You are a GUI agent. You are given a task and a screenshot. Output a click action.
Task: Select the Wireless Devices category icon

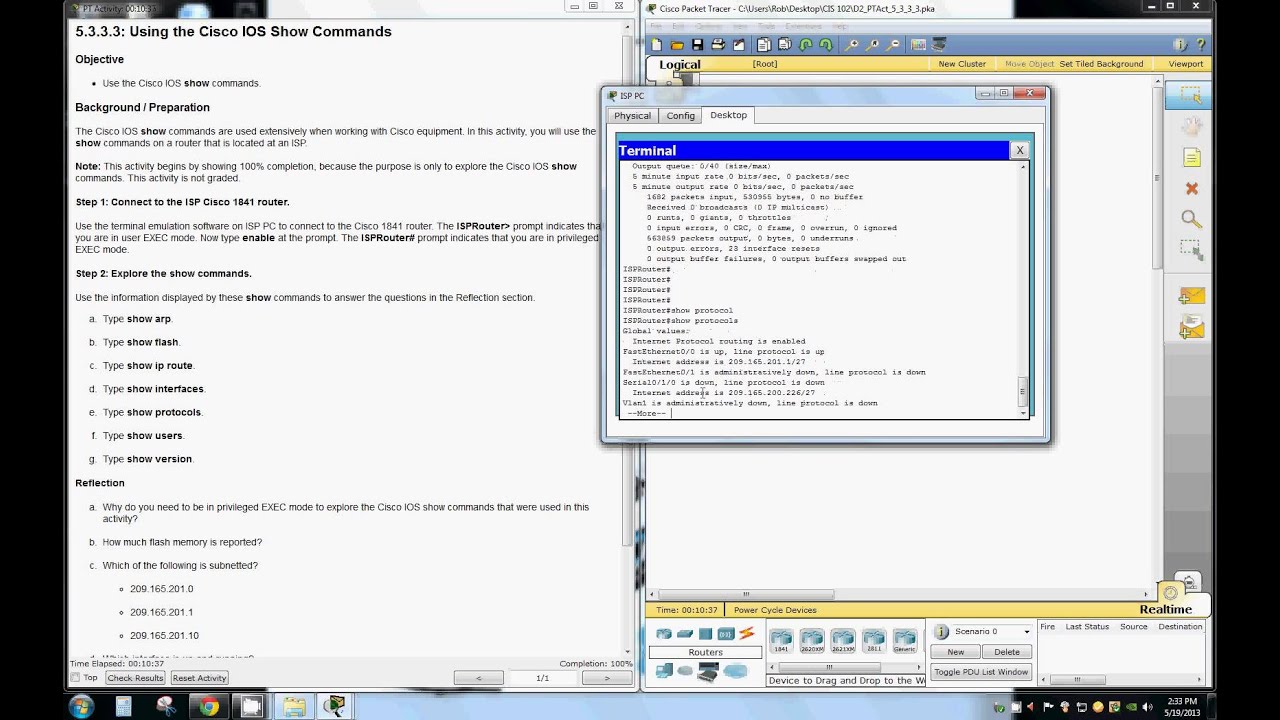726,634
